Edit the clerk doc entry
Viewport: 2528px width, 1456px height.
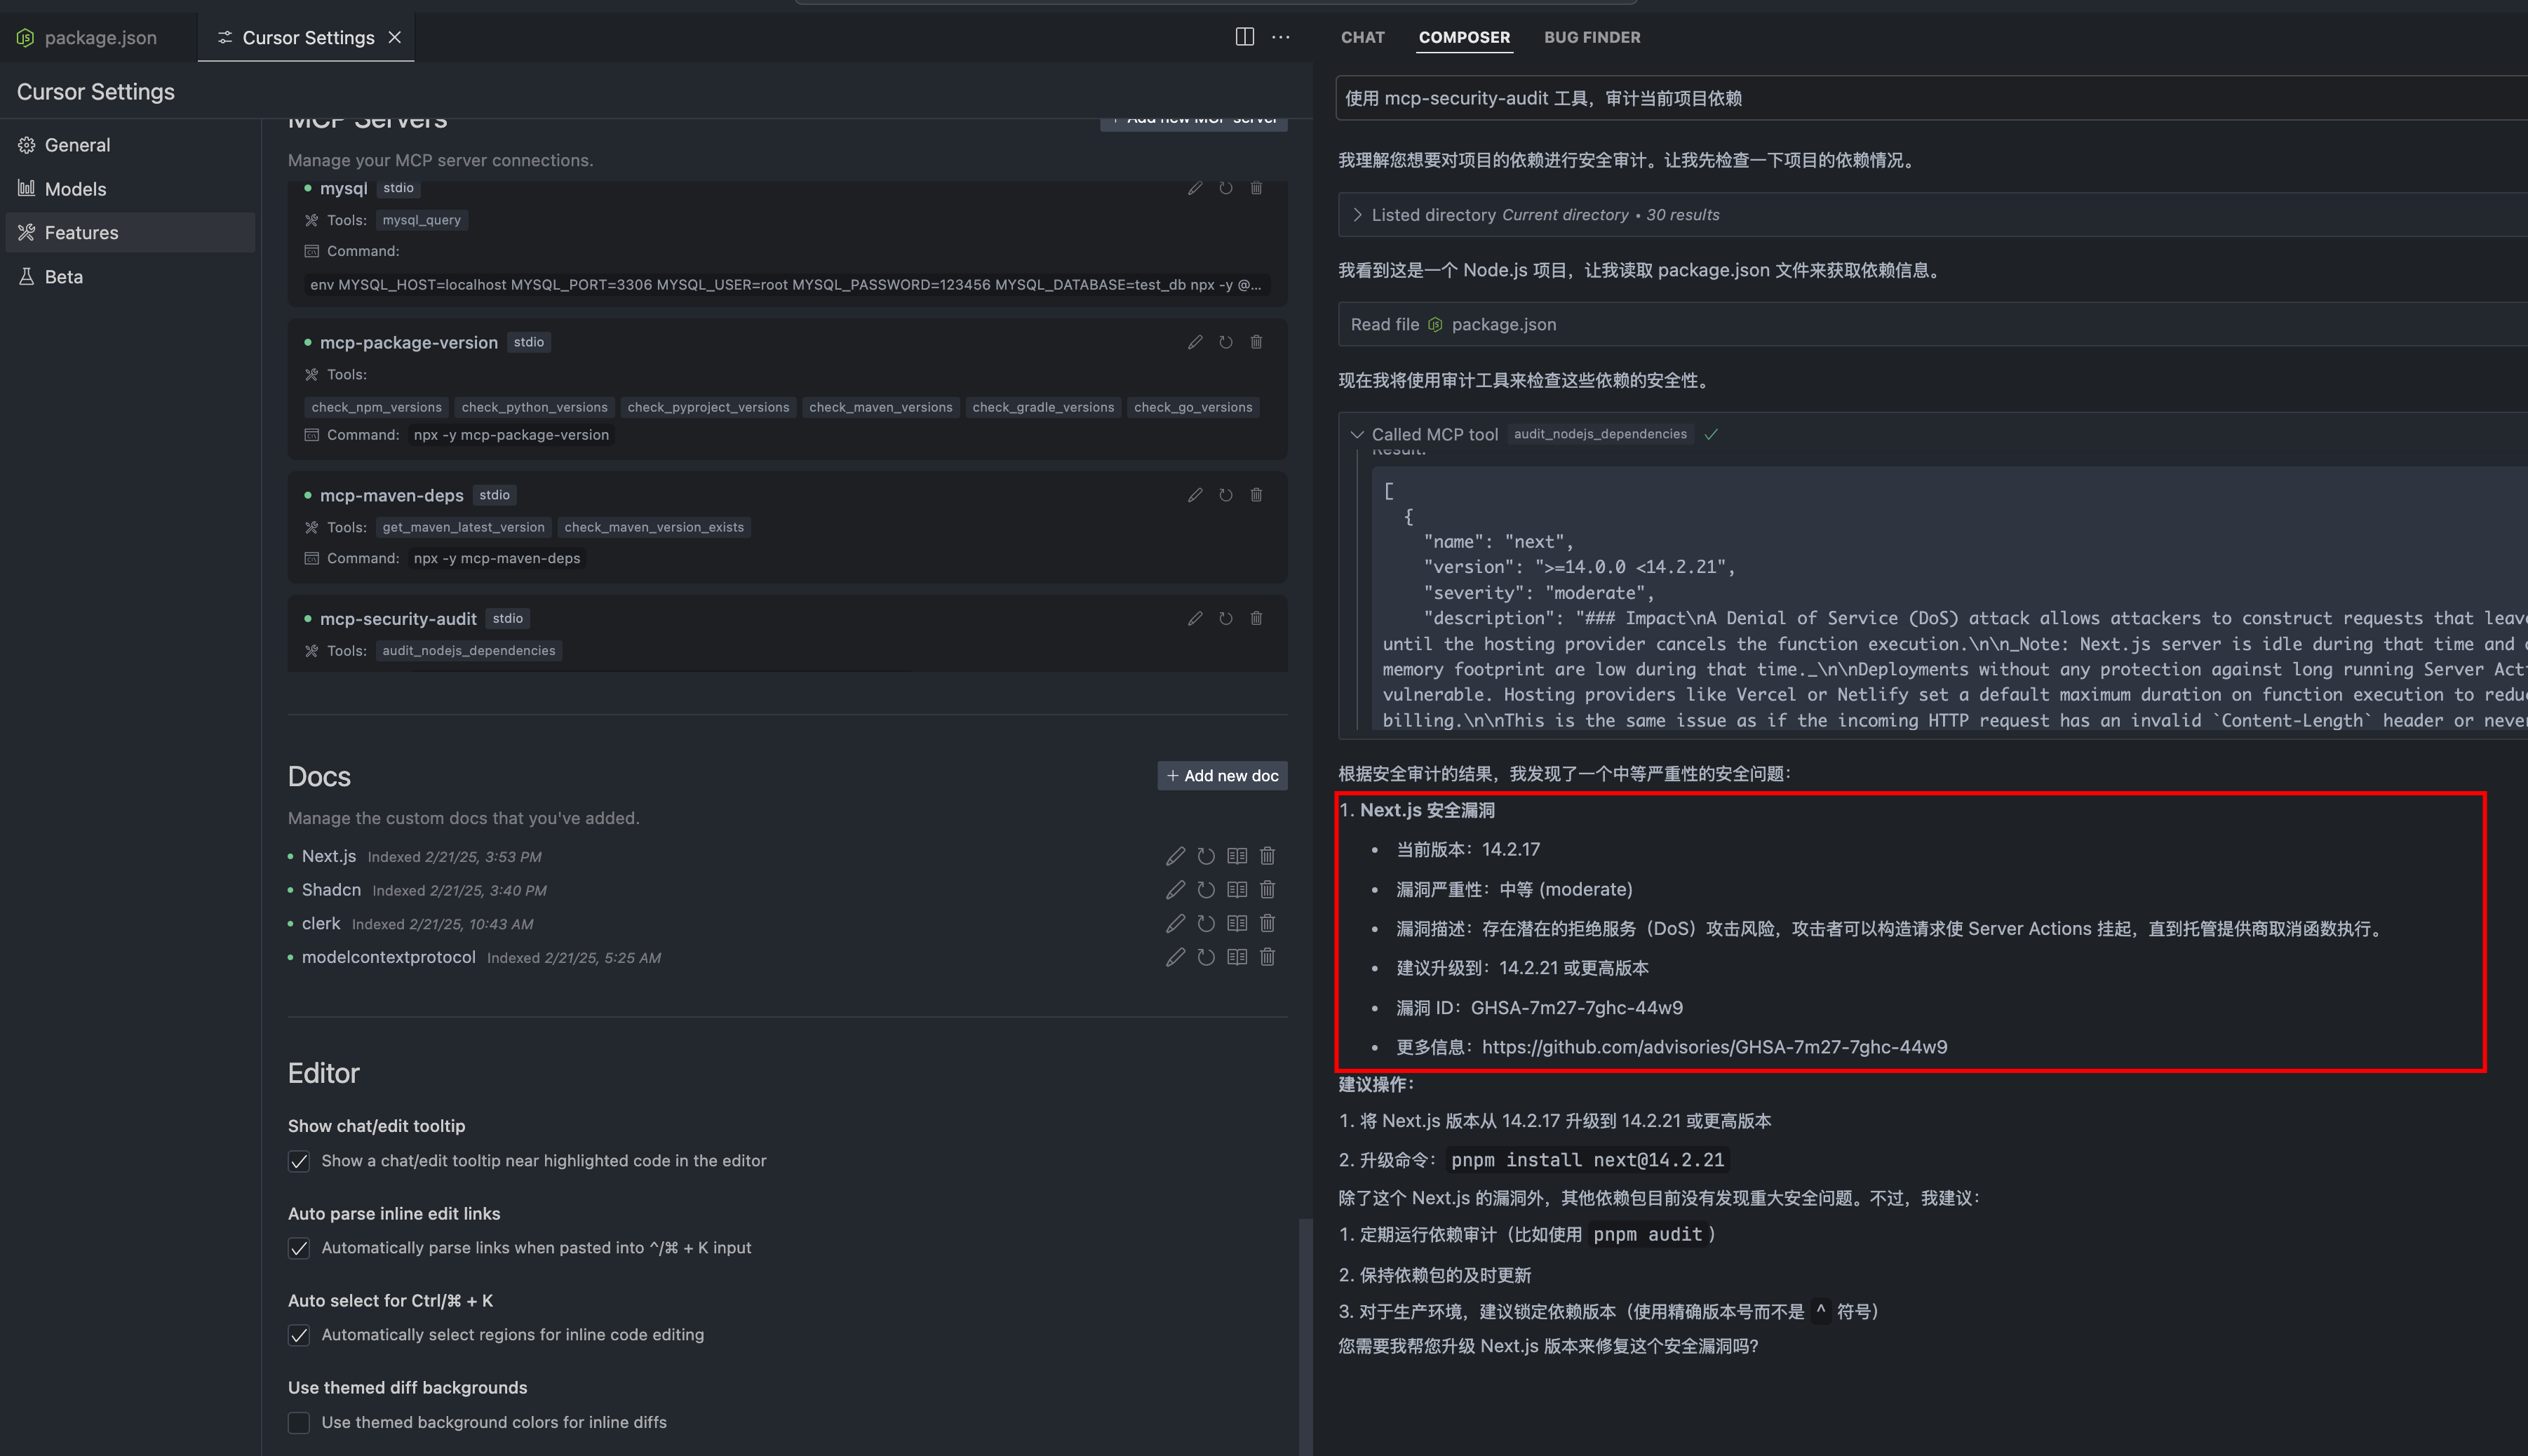point(1175,923)
